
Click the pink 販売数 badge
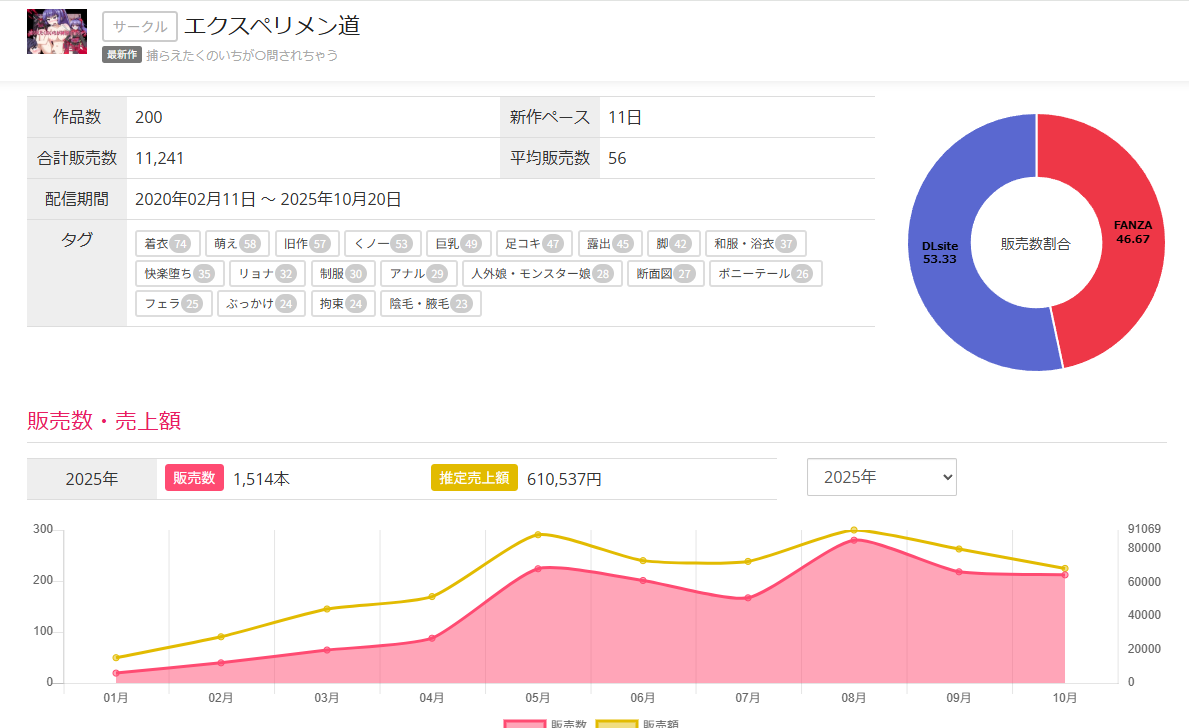(x=194, y=478)
